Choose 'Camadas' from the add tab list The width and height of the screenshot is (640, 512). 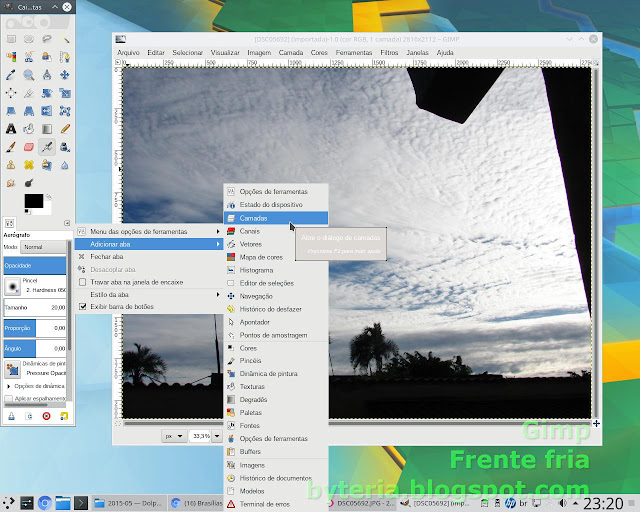276,218
